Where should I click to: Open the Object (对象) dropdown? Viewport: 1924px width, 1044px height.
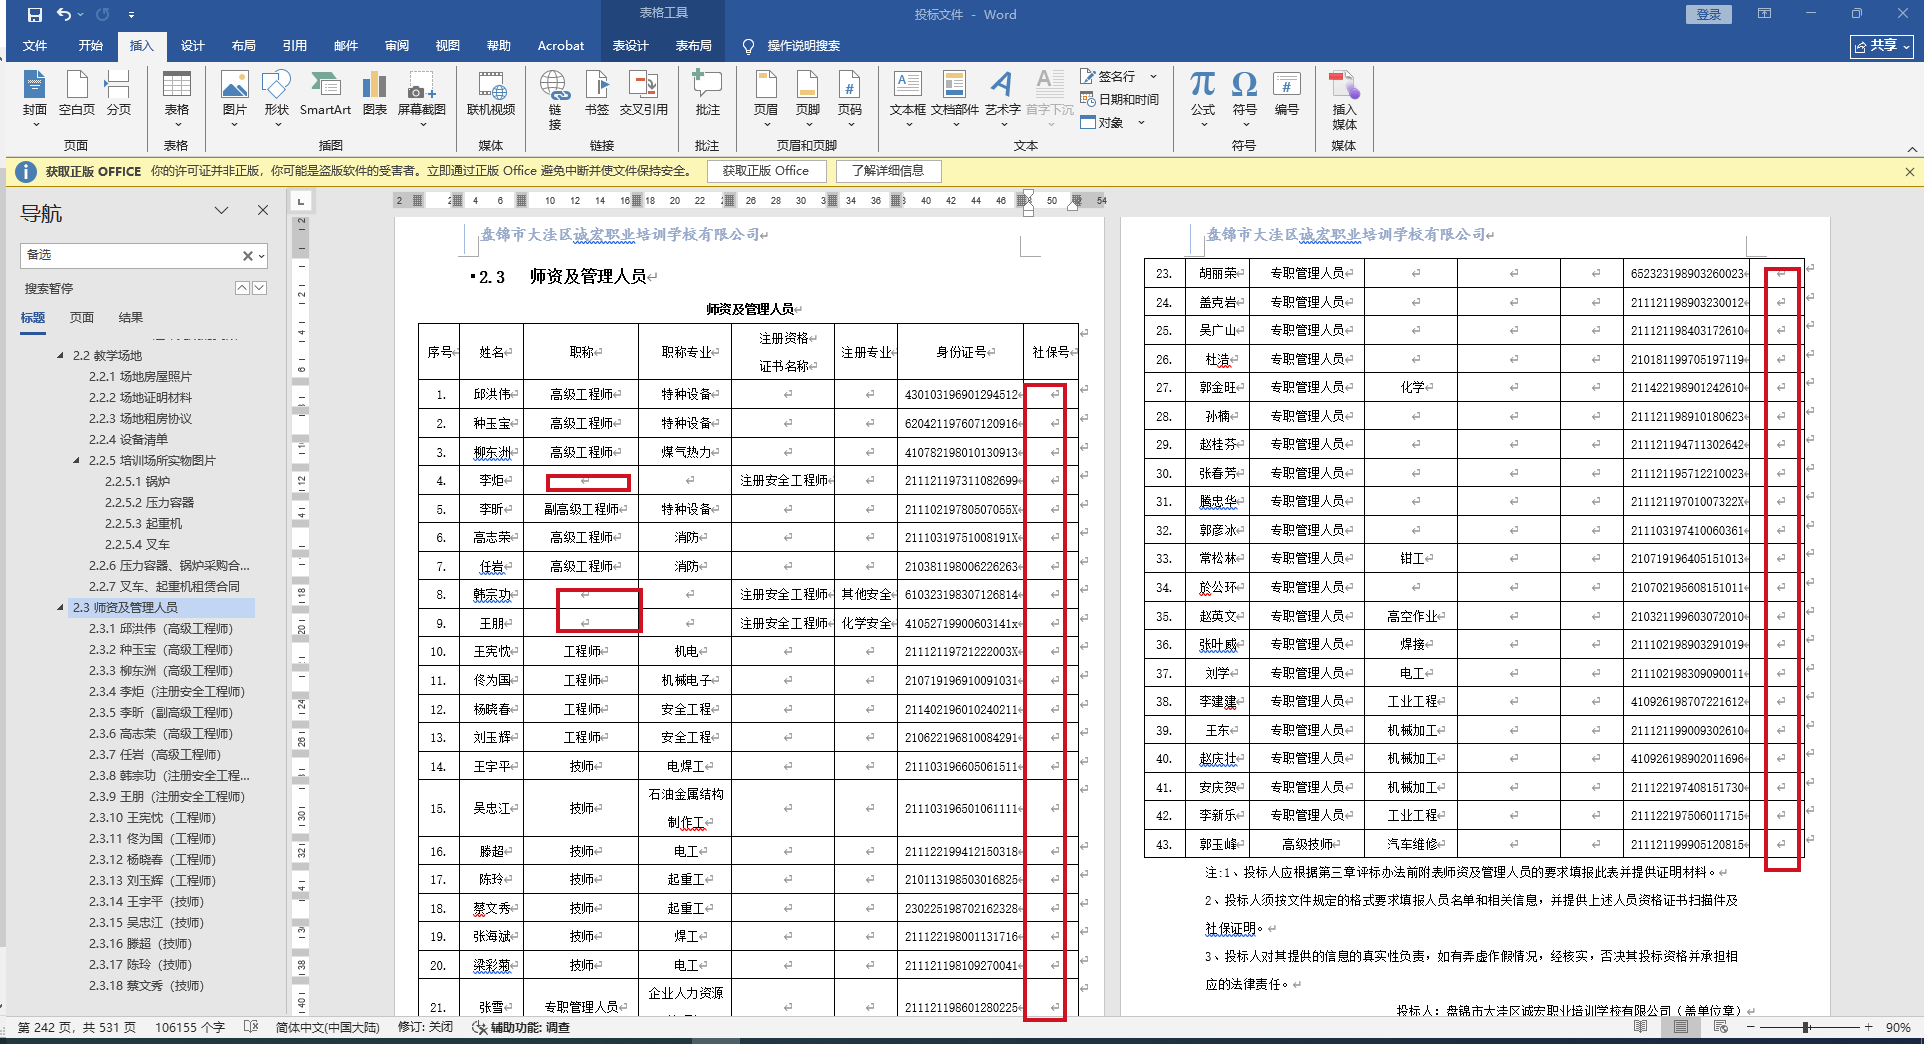1141,122
